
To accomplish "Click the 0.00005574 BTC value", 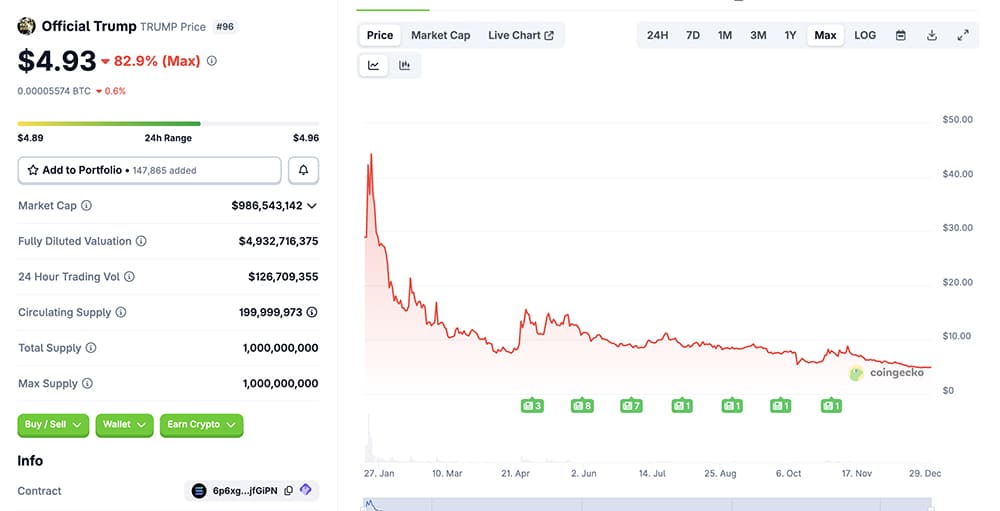I will click(x=54, y=91).
